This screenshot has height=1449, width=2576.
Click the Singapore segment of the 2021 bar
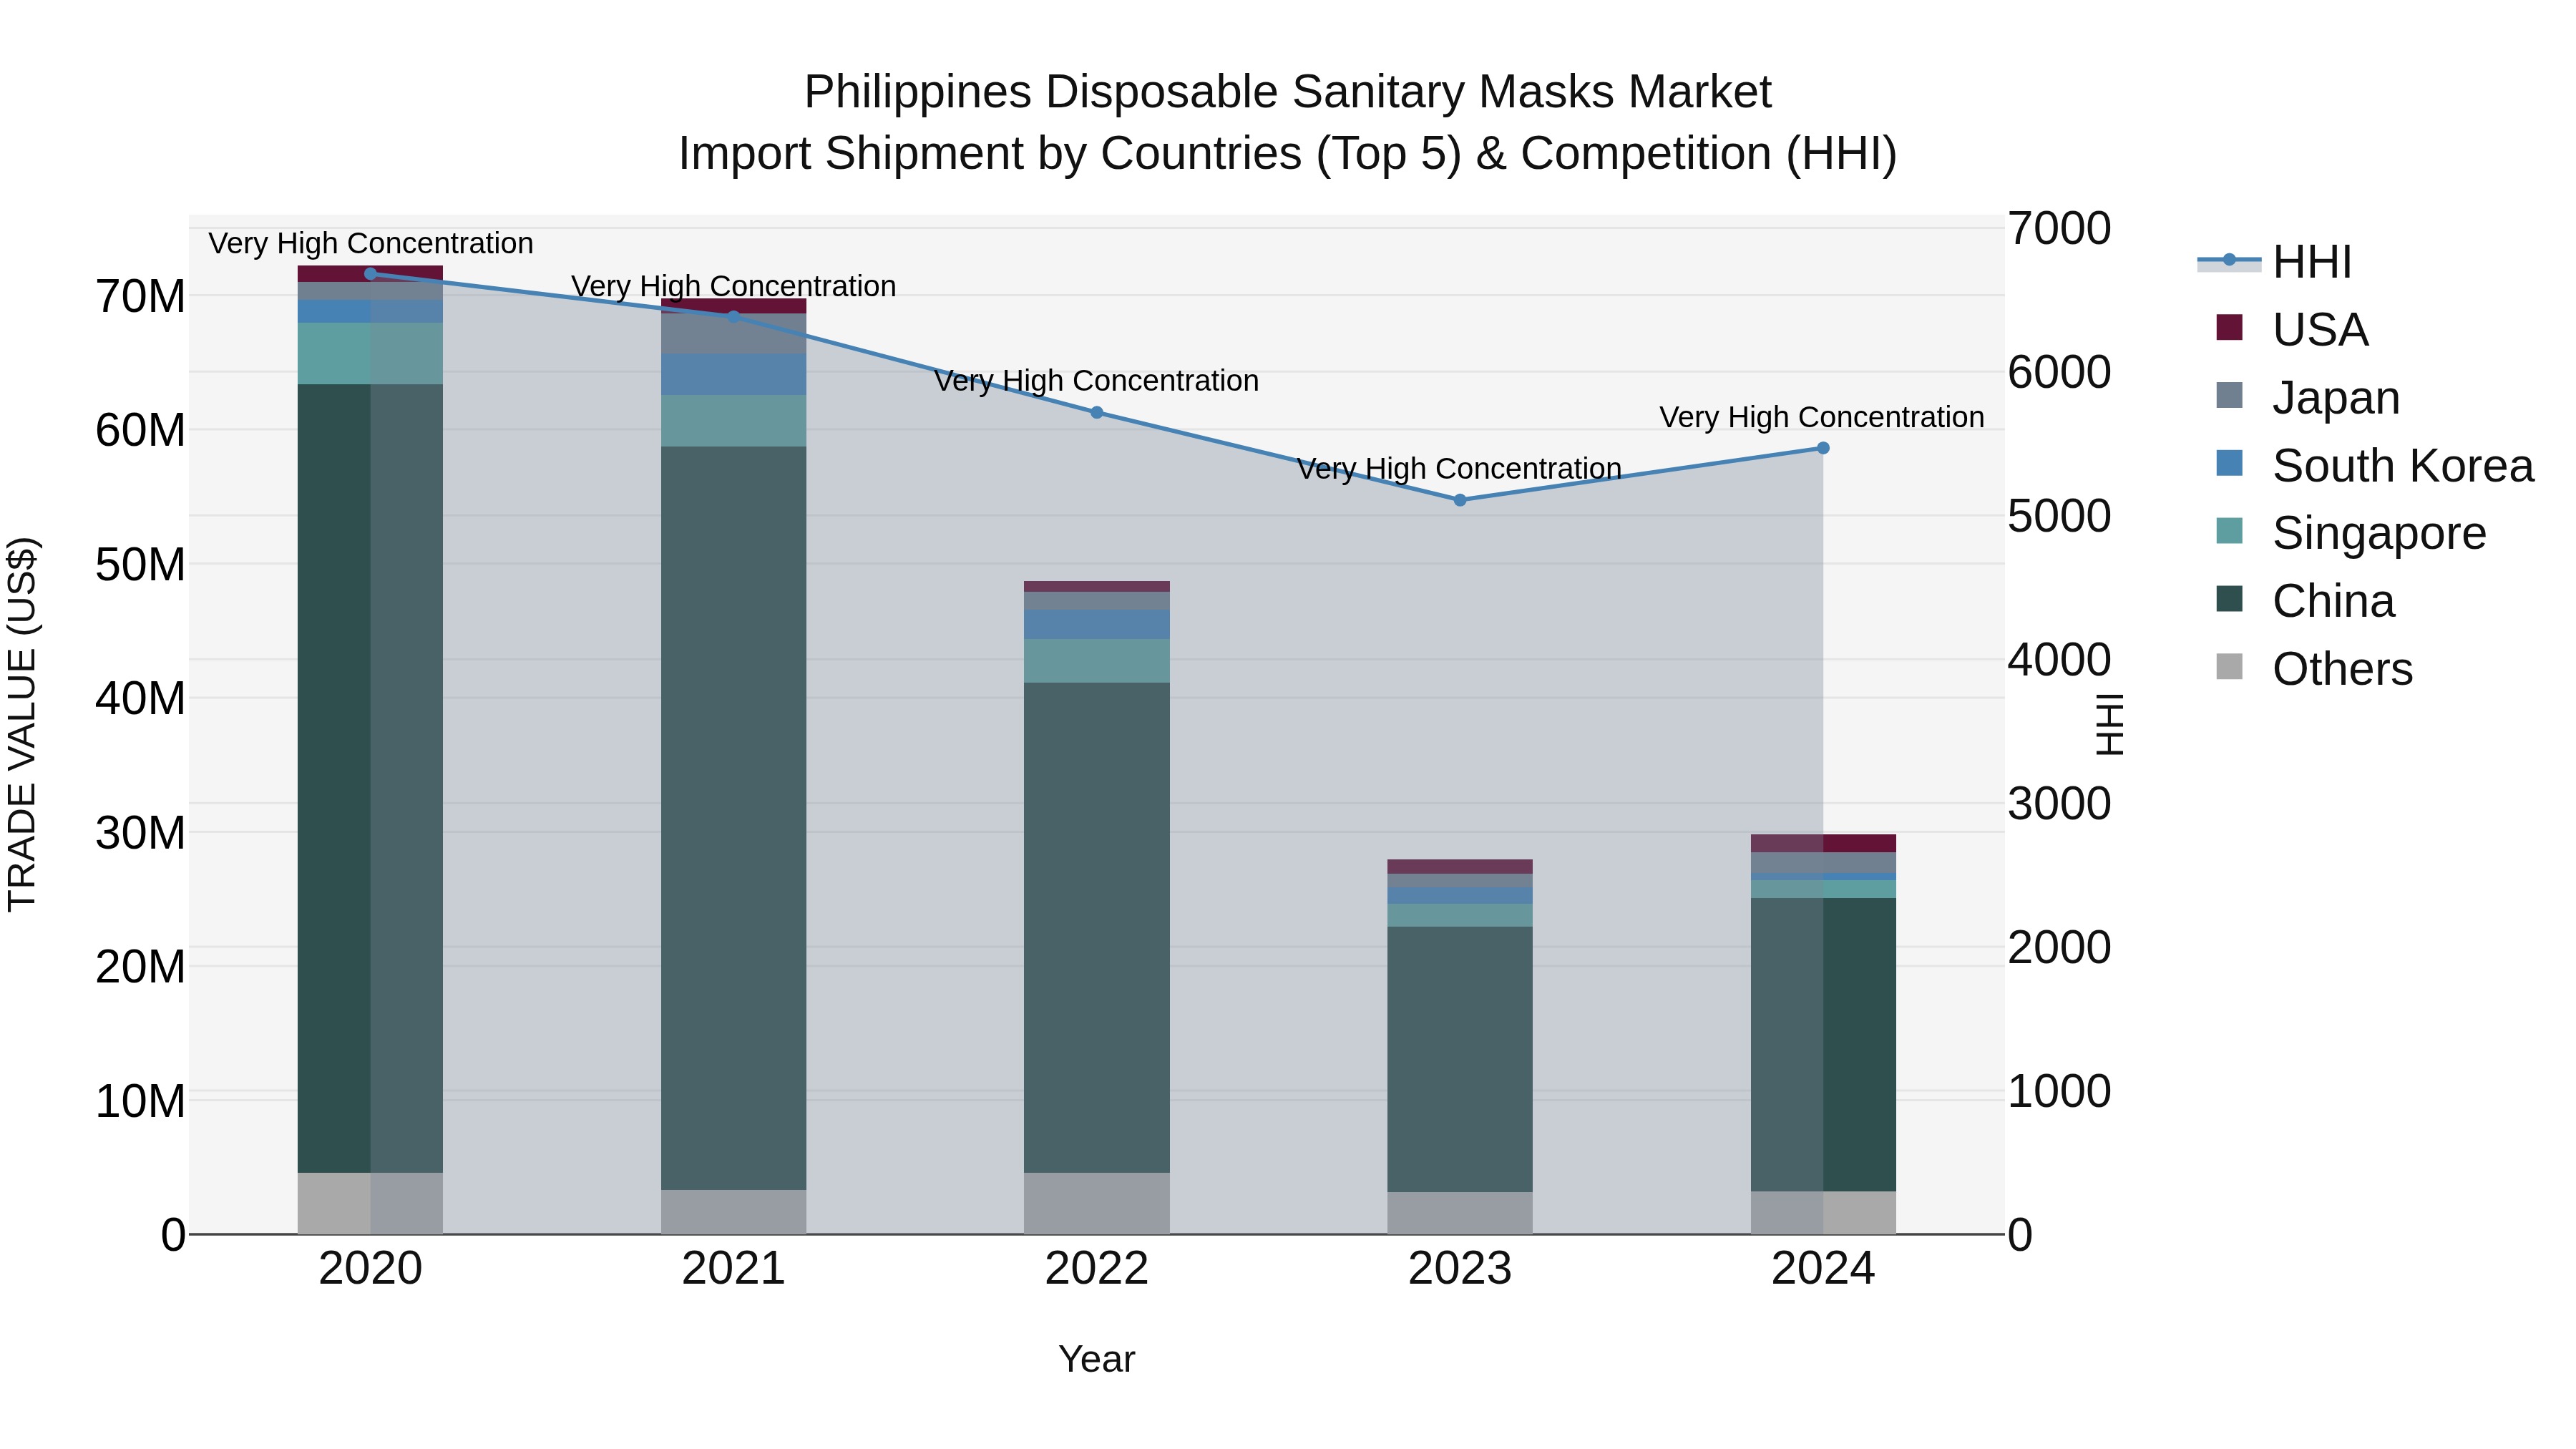click(734, 421)
